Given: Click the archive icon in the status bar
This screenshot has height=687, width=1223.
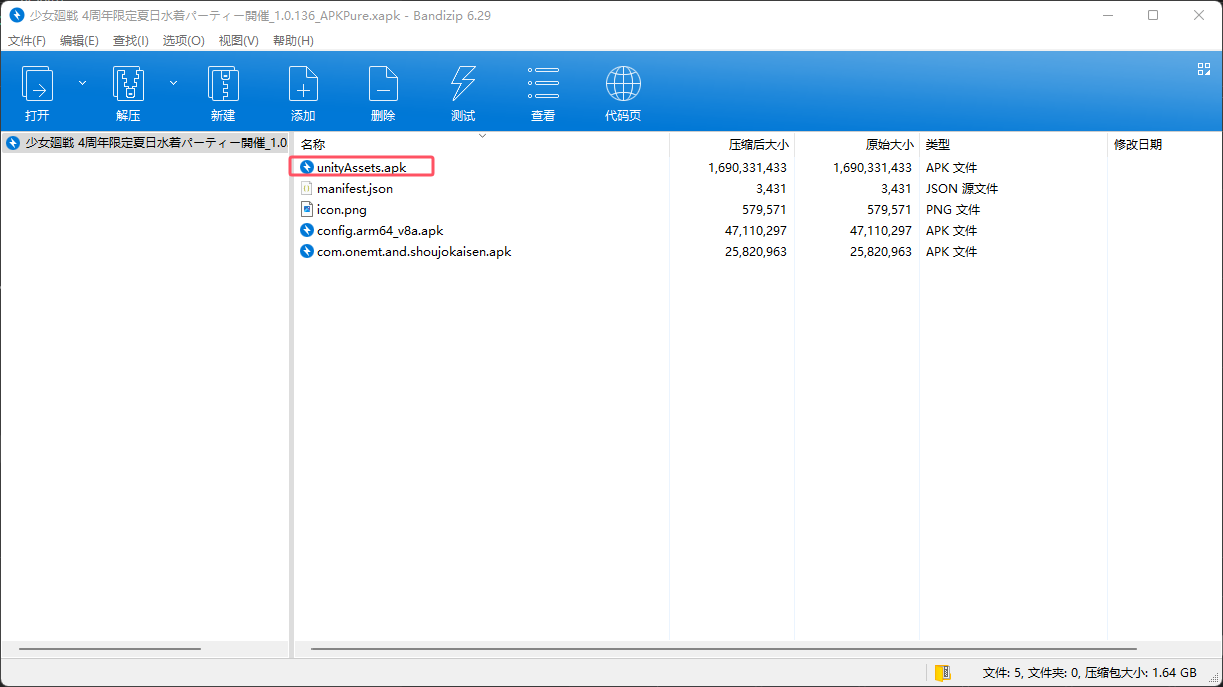Looking at the screenshot, I should coord(942,673).
